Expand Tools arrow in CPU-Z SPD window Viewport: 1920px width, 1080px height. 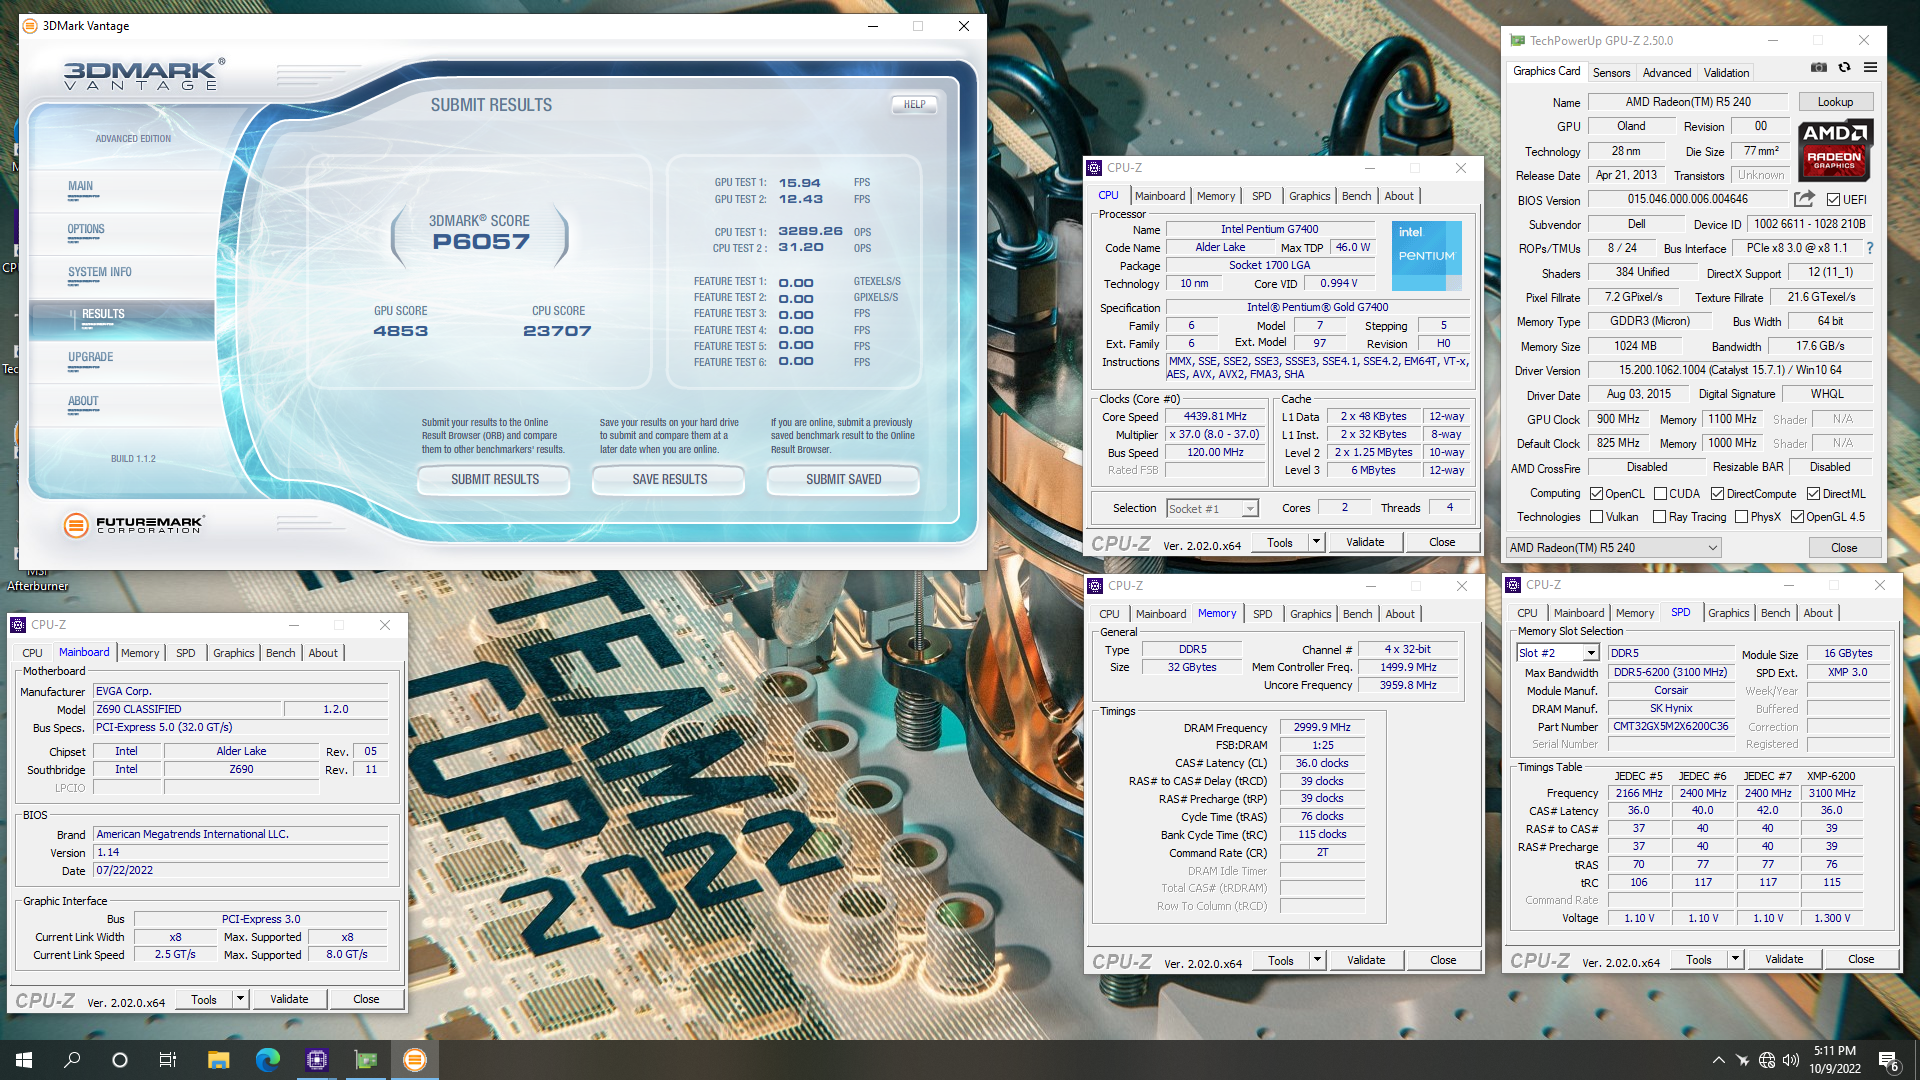pyautogui.click(x=1735, y=959)
